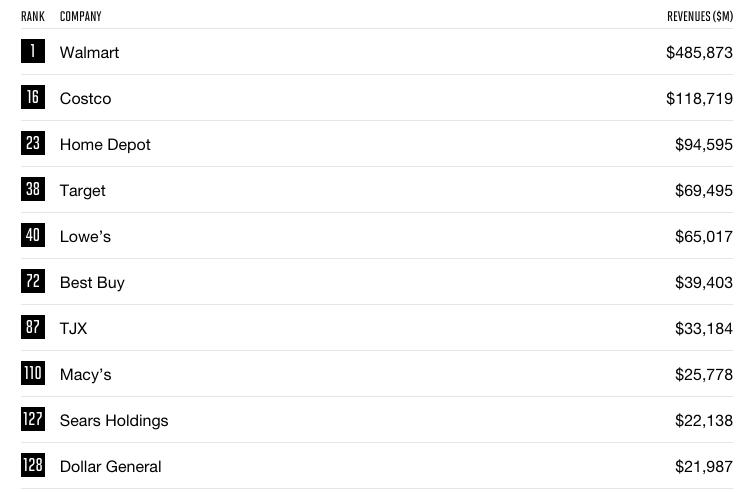Sort by the REVENUES ($M) column header

[700, 17]
